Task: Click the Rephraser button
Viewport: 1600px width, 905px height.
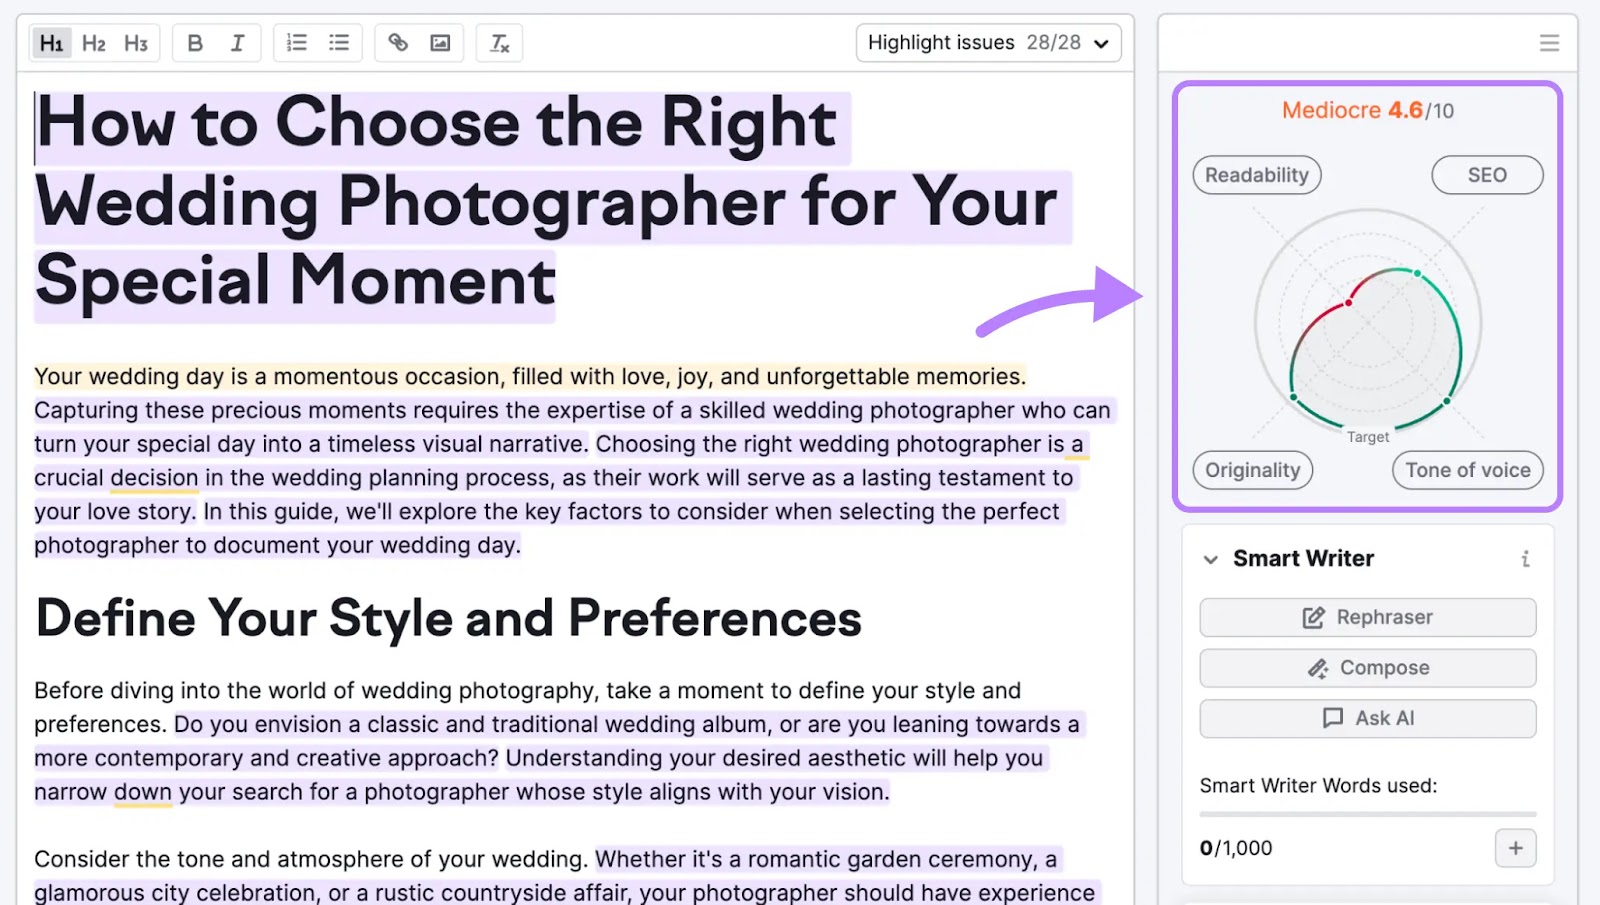Action: point(1367,617)
